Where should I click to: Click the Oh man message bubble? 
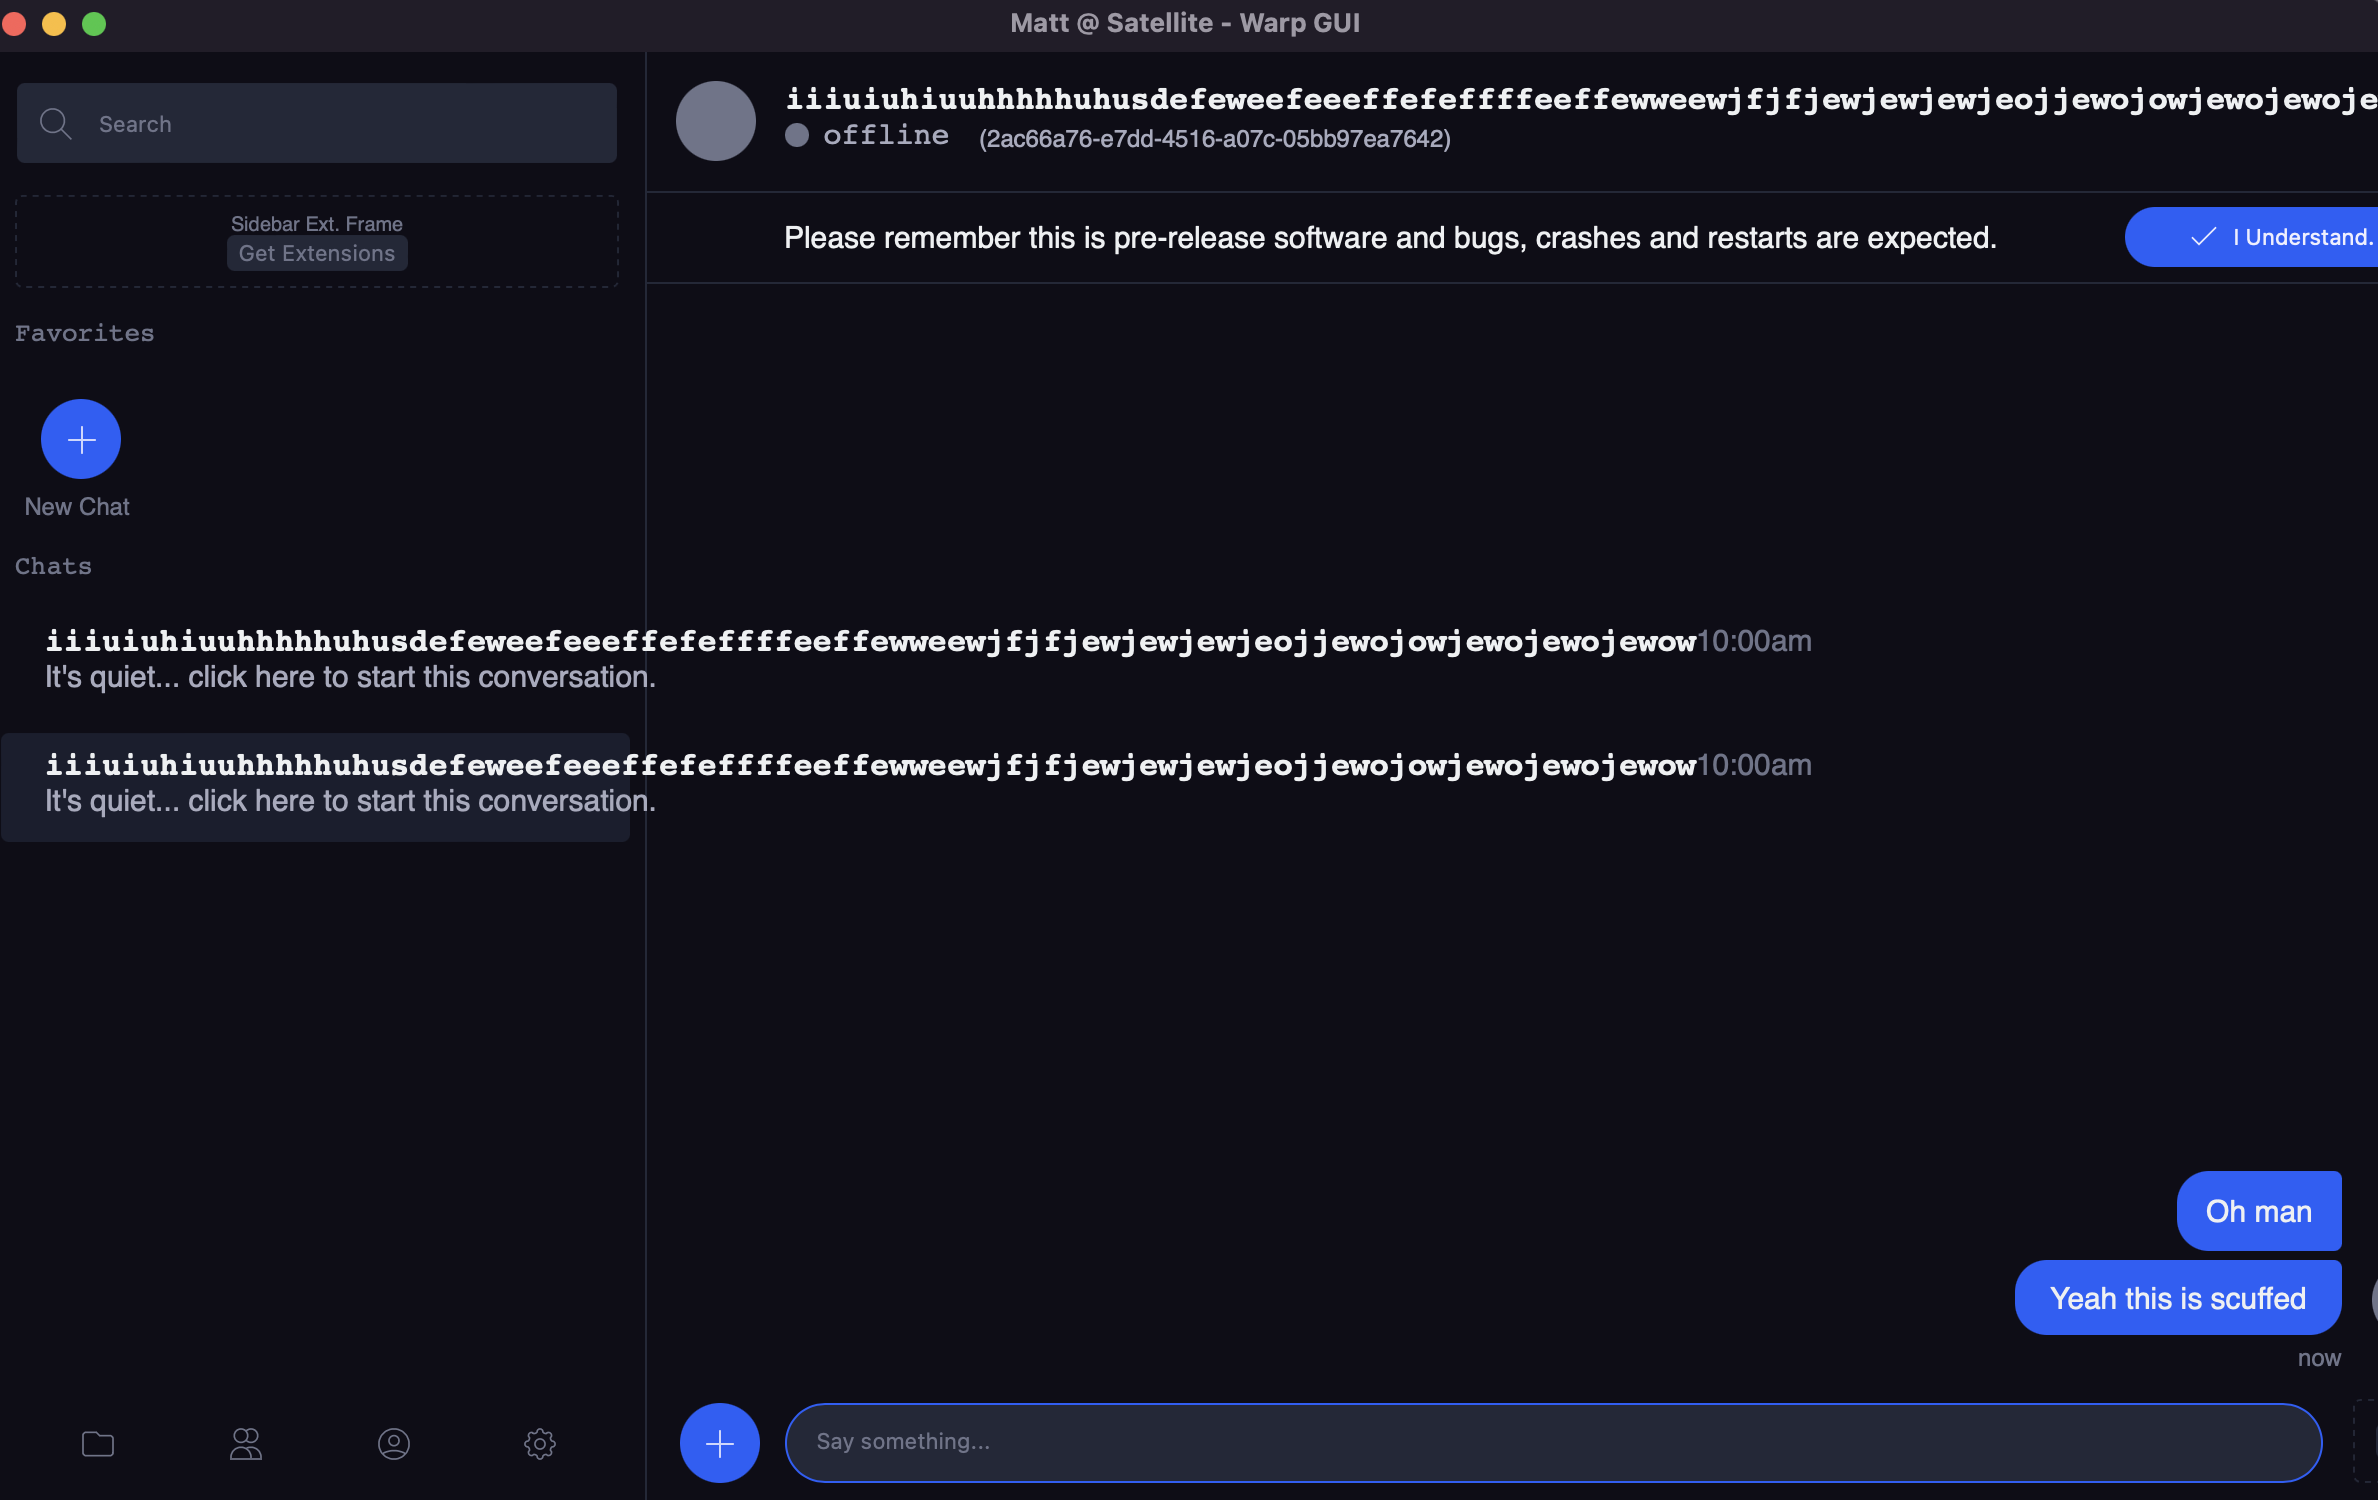pos(2259,1211)
